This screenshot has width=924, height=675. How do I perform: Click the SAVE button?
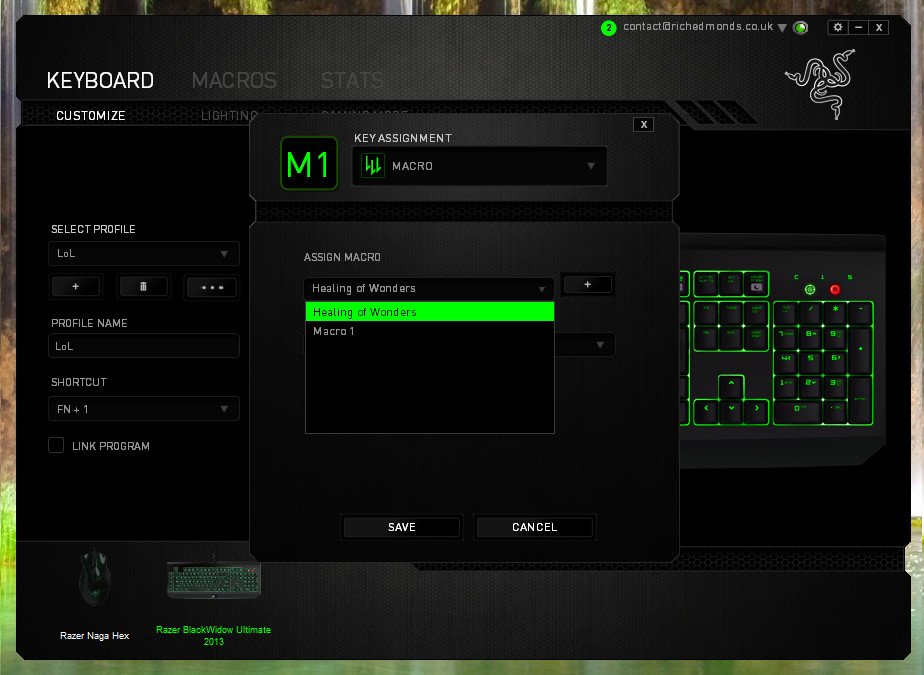click(x=401, y=527)
